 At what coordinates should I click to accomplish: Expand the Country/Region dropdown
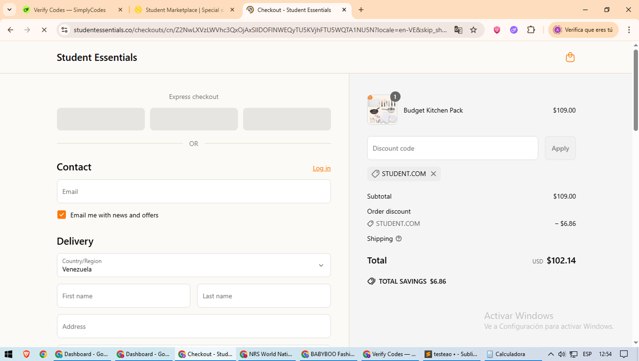(x=194, y=265)
